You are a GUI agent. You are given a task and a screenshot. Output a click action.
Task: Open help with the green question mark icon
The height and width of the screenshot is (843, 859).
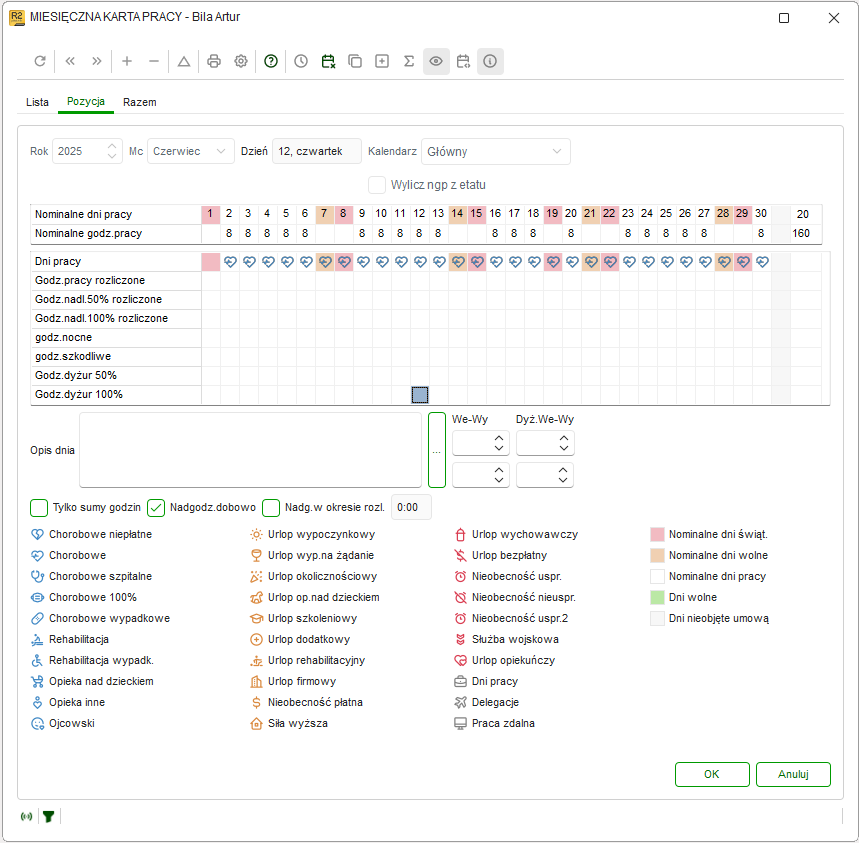271,61
